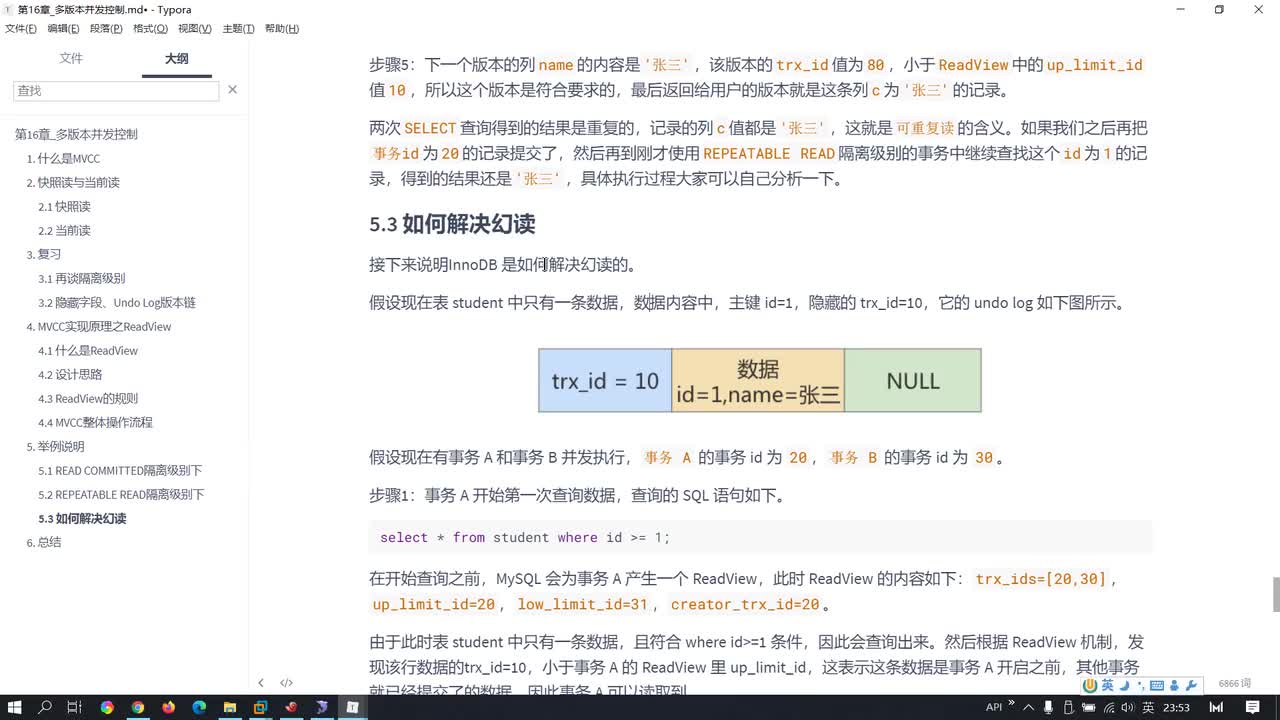Open the 文件(F) menu
The height and width of the screenshot is (720, 1280).
[21, 29]
